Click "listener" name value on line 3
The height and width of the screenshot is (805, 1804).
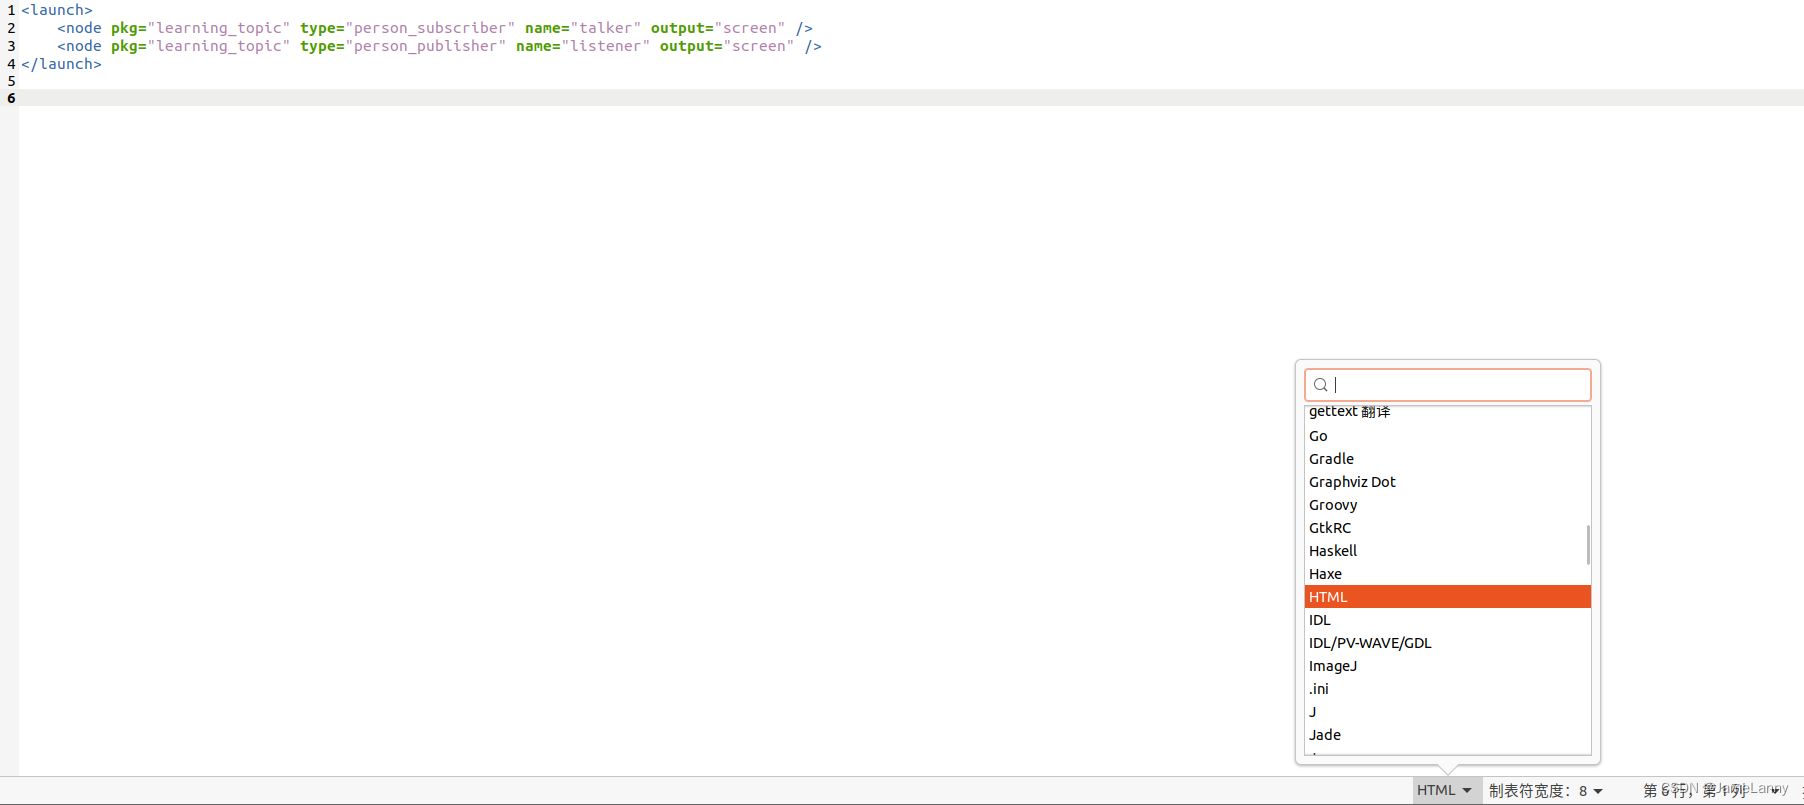tap(606, 46)
